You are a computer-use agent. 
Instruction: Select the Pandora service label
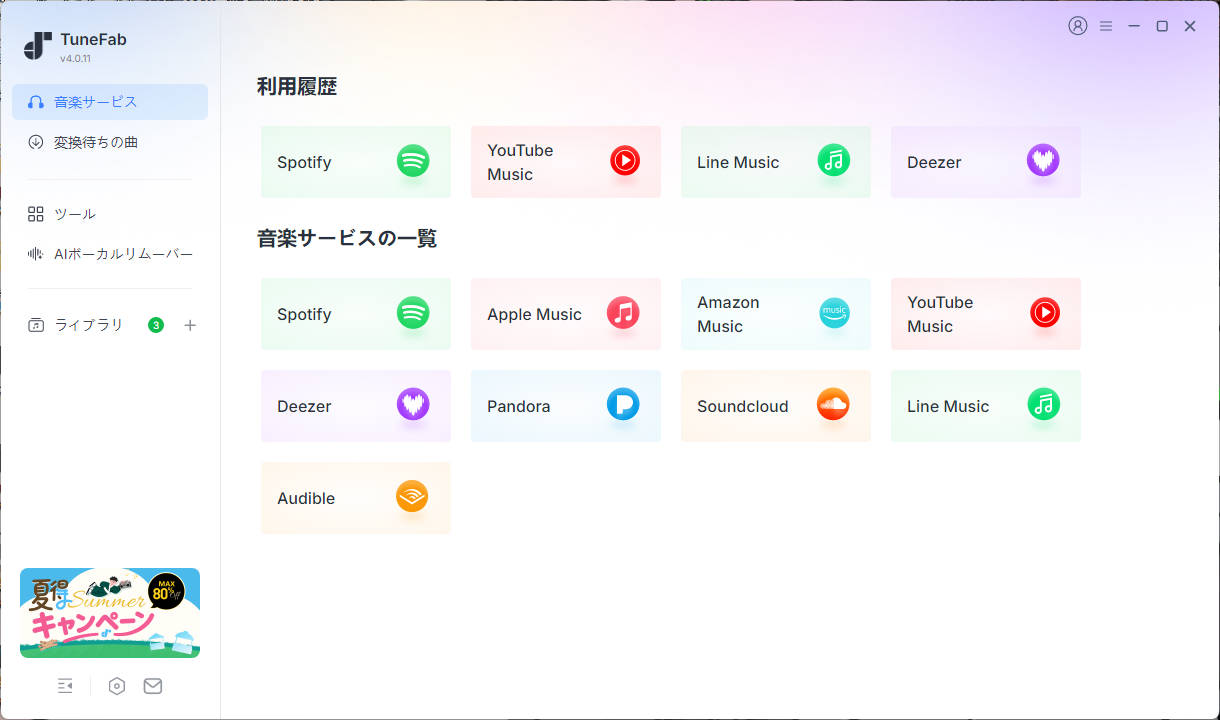point(518,406)
